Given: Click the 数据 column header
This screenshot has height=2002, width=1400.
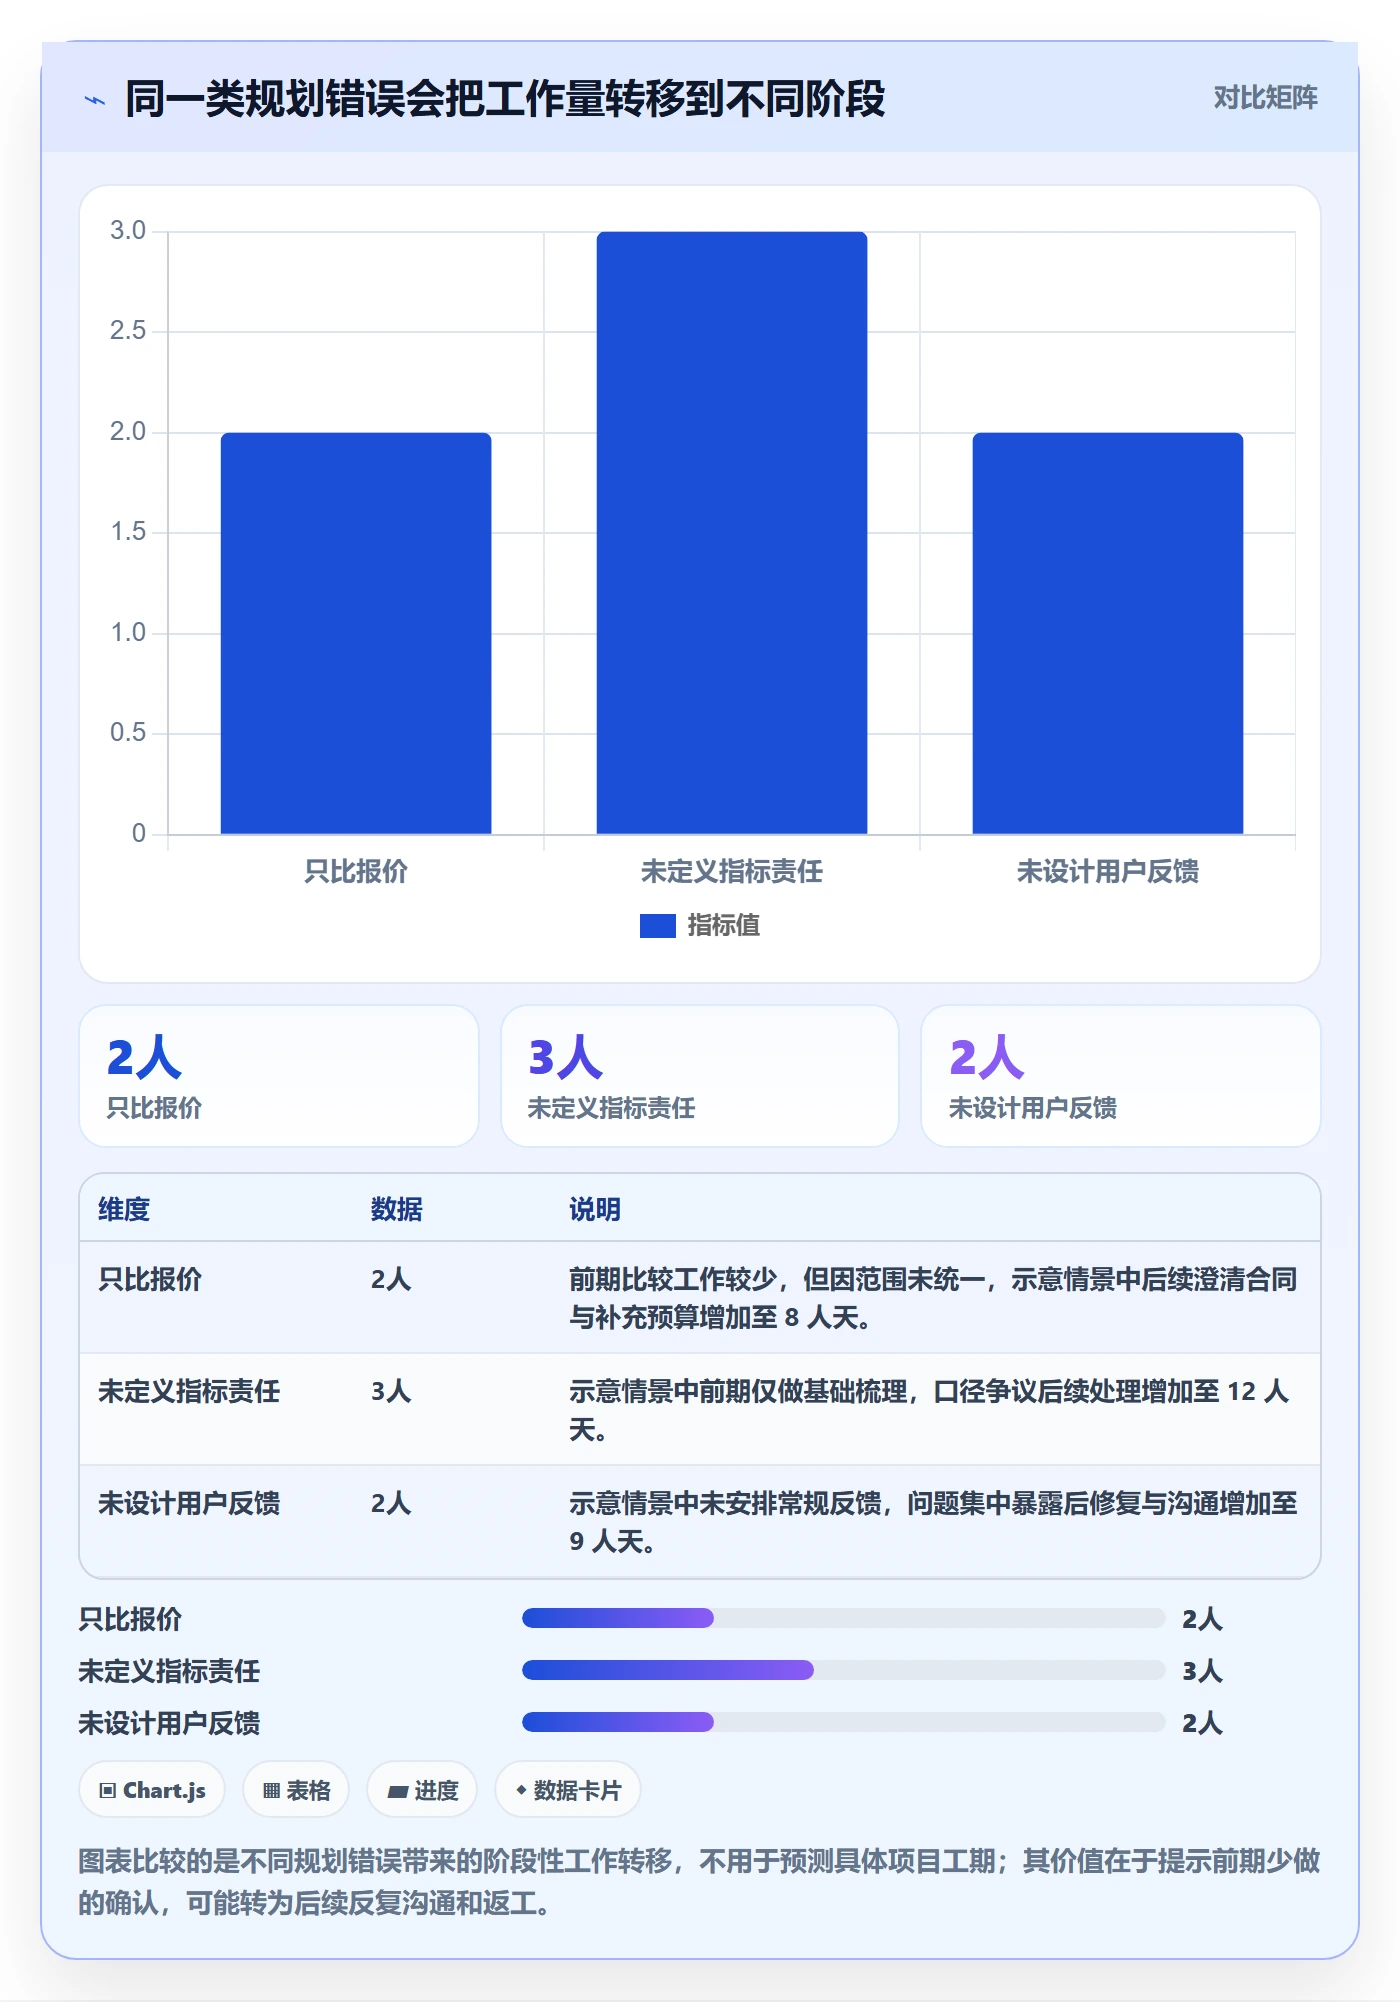Looking at the screenshot, I should tap(397, 1209).
